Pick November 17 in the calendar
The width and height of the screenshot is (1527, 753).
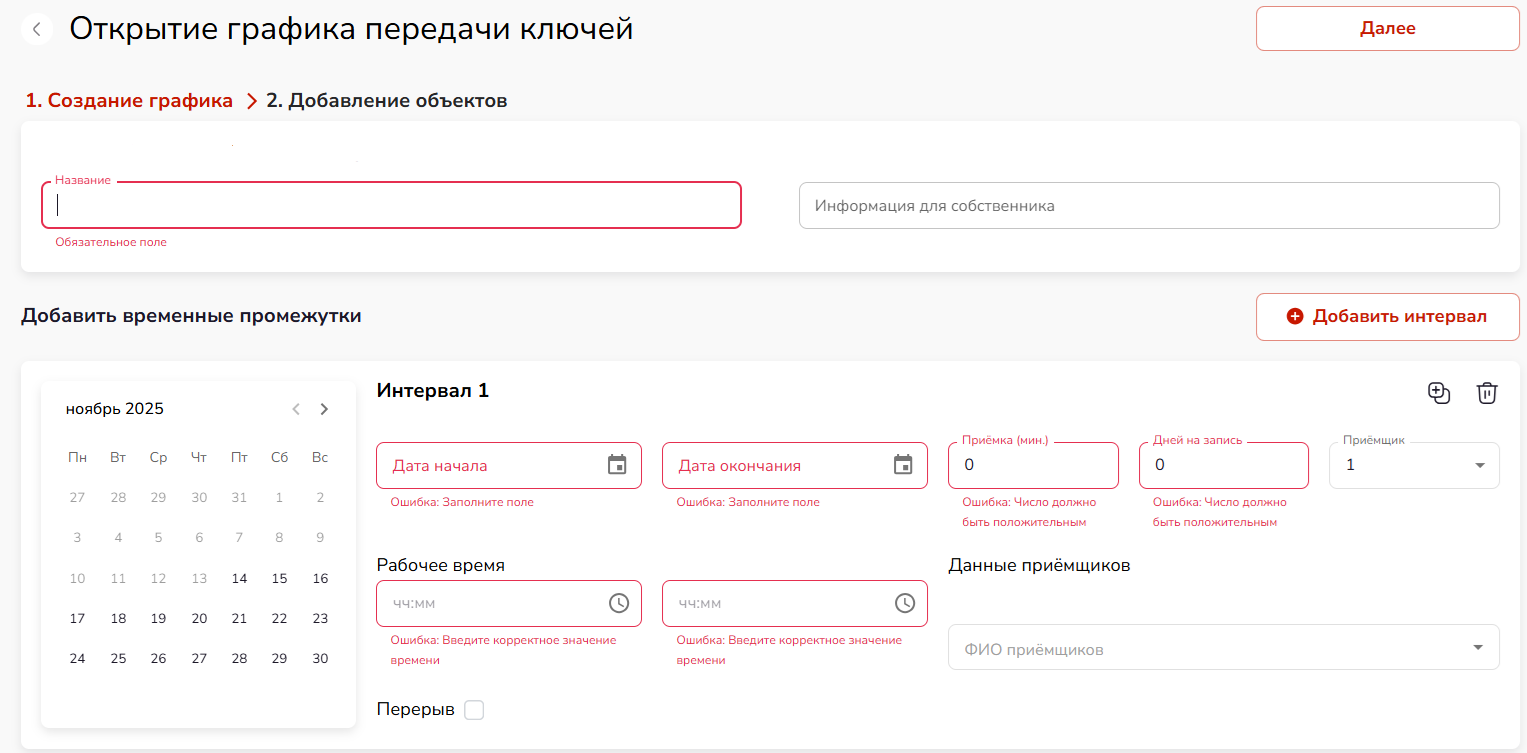(77, 618)
